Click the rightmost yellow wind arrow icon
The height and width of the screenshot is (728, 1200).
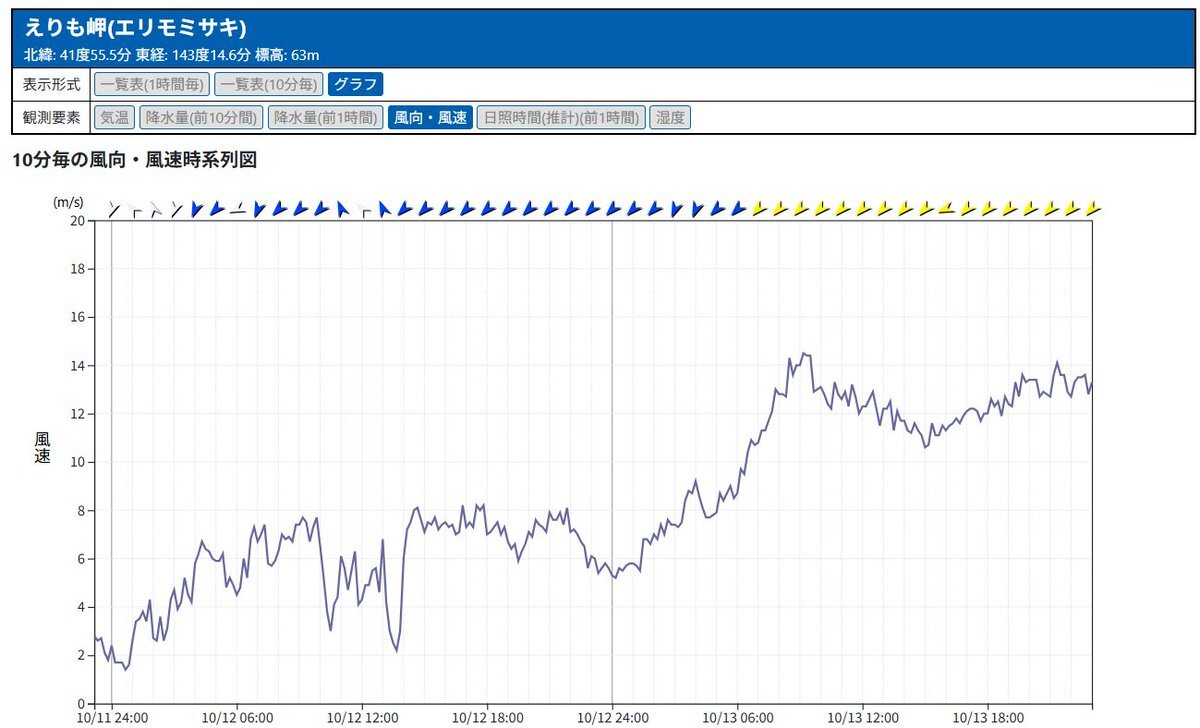pos(1093,209)
